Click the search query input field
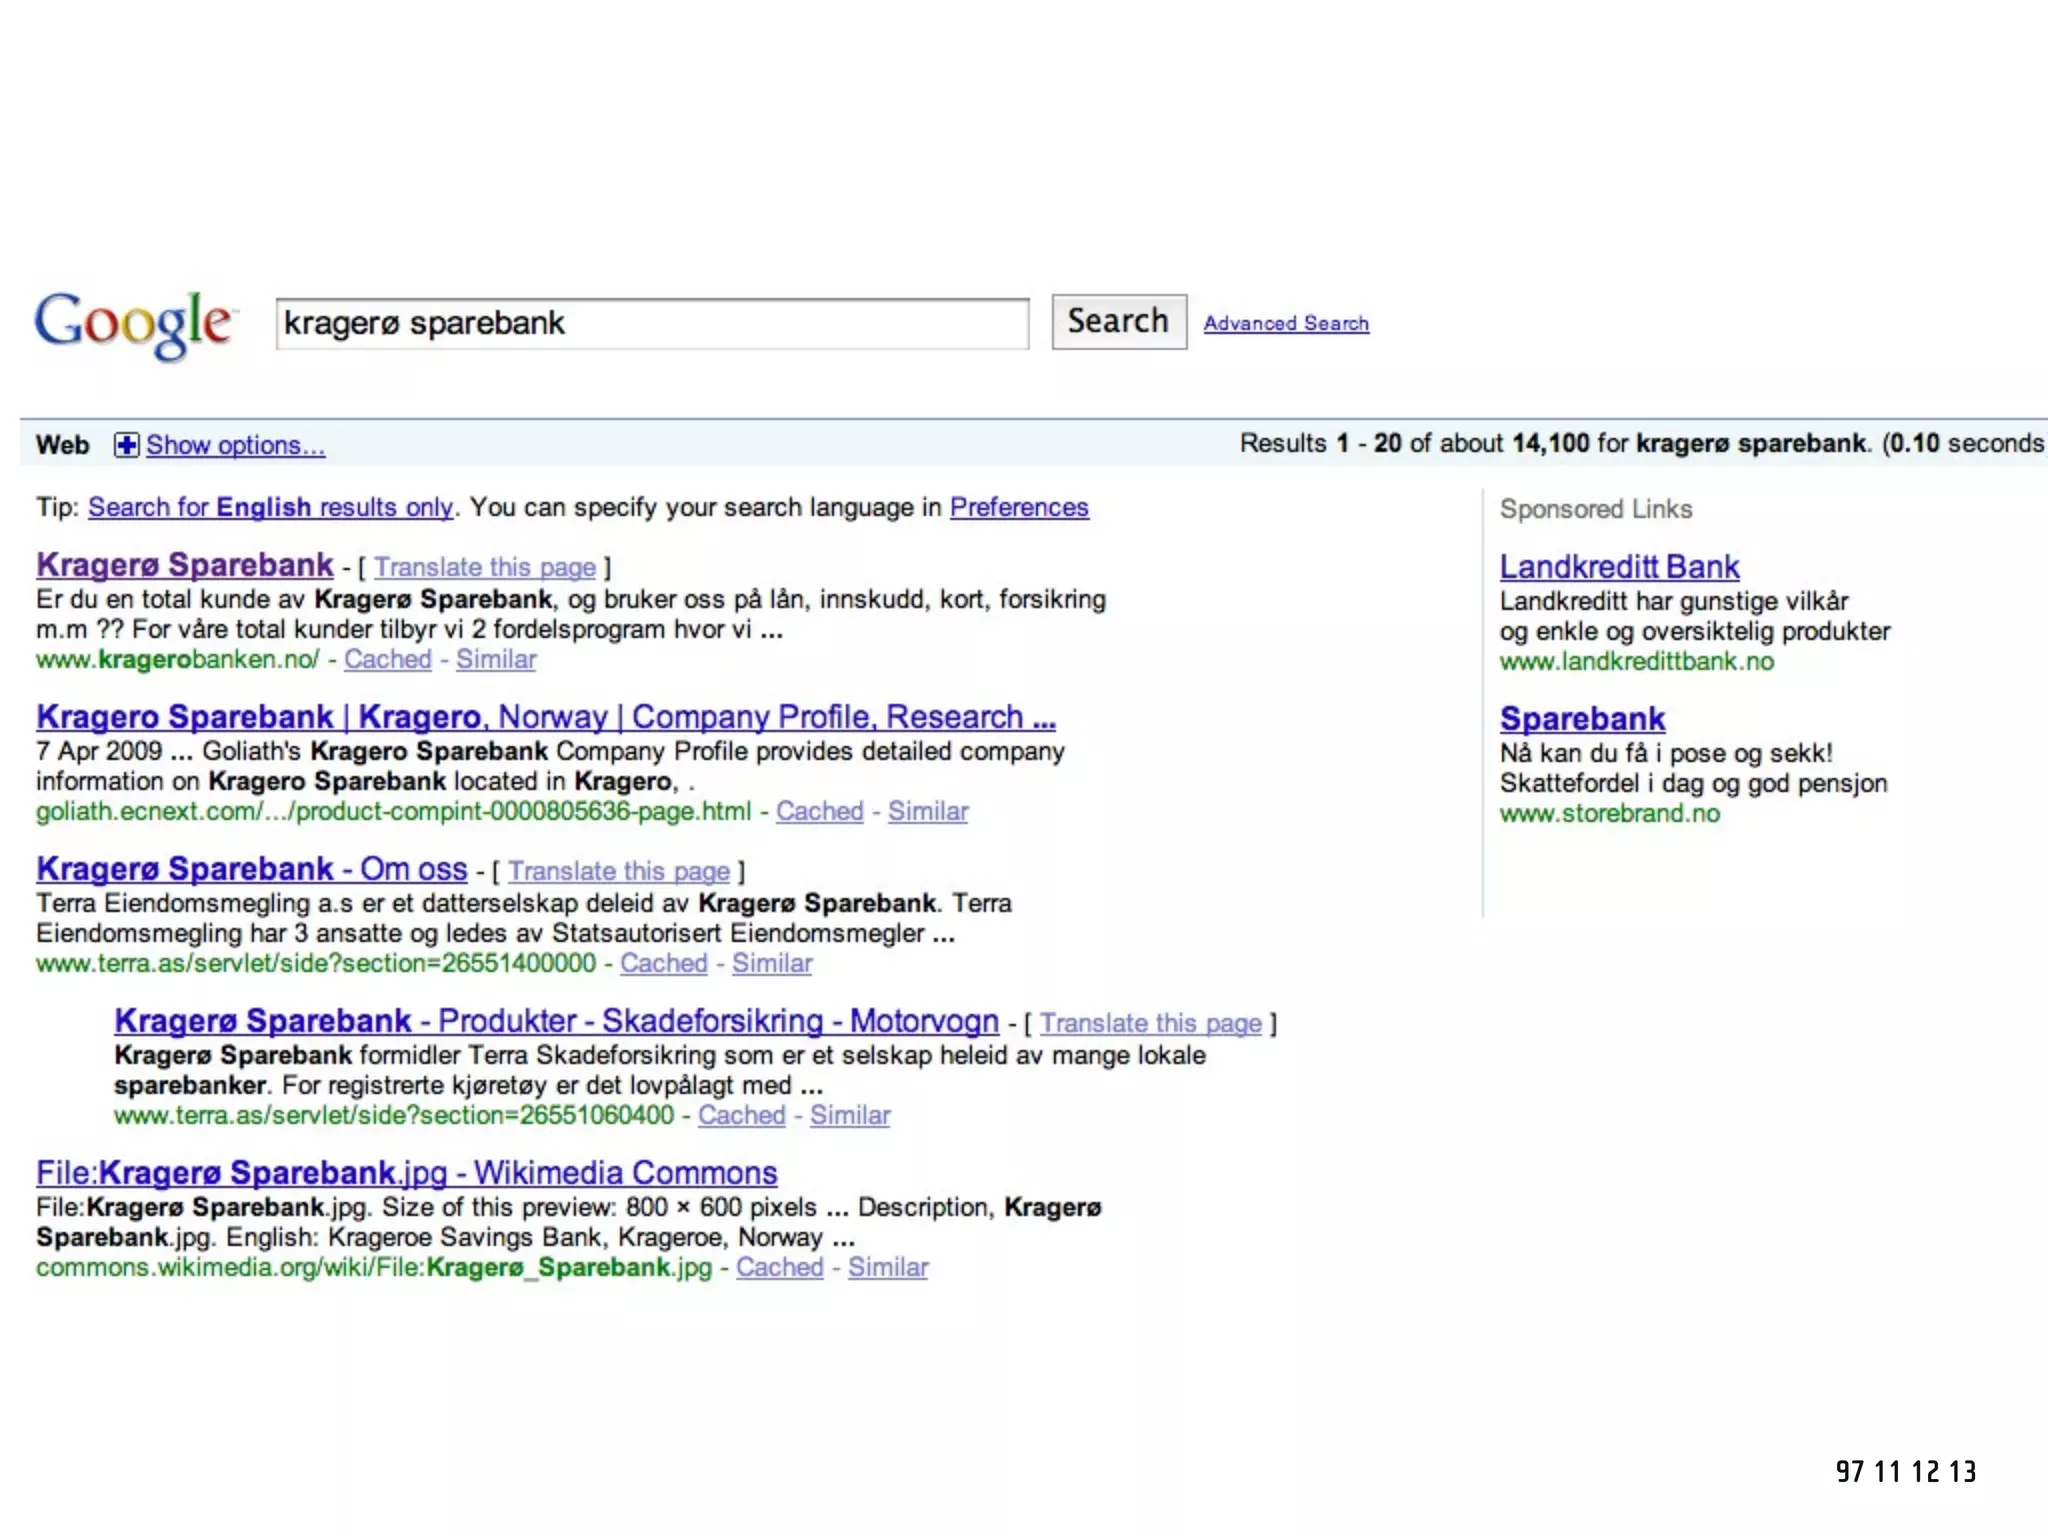The image size is (2048, 1536). click(x=651, y=324)
